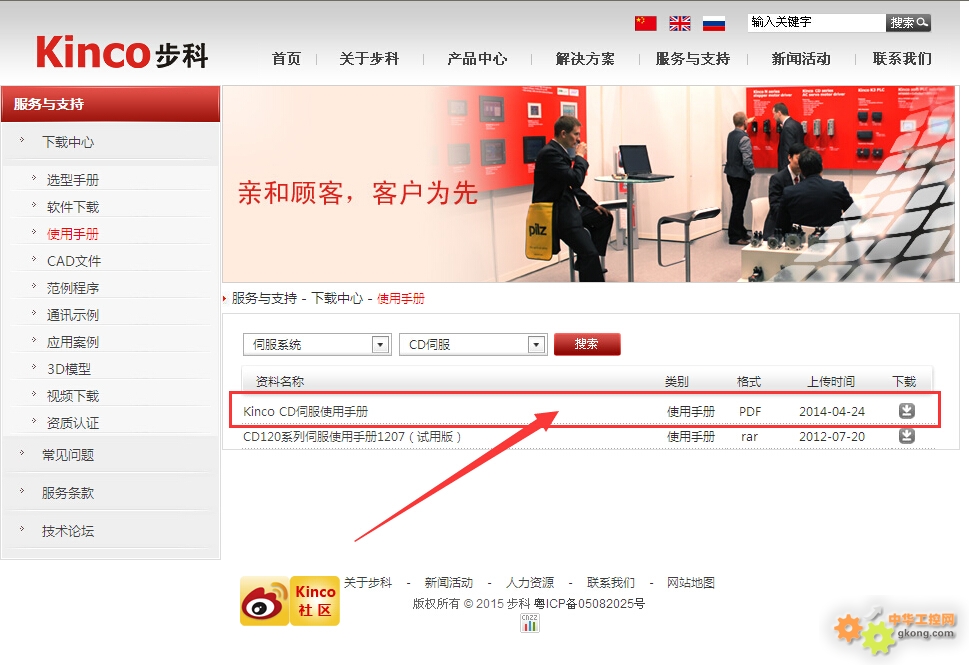Image resolution: width=969 pixels, height=665 pixels.
Task: Expand 下载中心 in the sidebar
Action: tap(68, 142)
